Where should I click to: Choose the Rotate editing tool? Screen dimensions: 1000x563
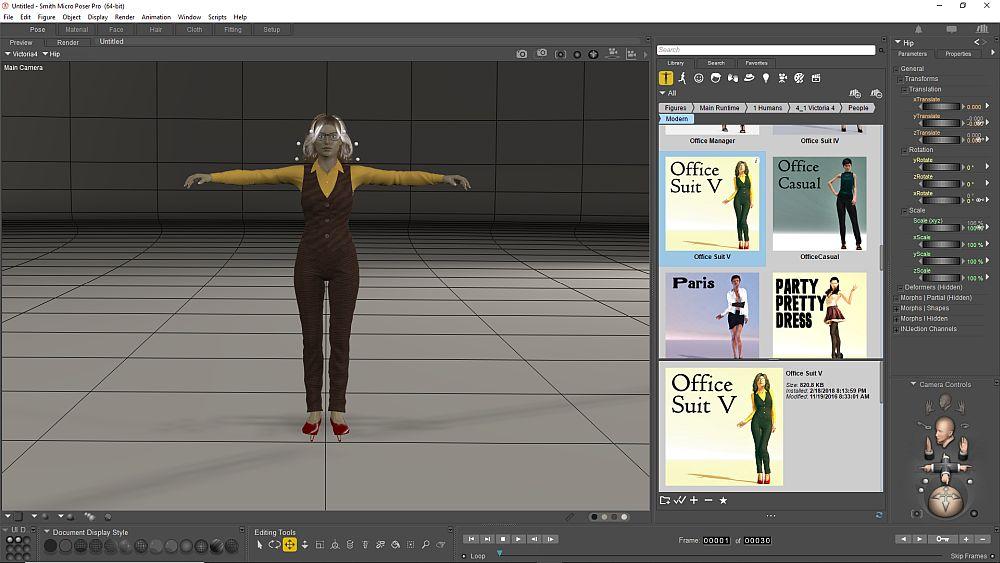tap(274, 545)
